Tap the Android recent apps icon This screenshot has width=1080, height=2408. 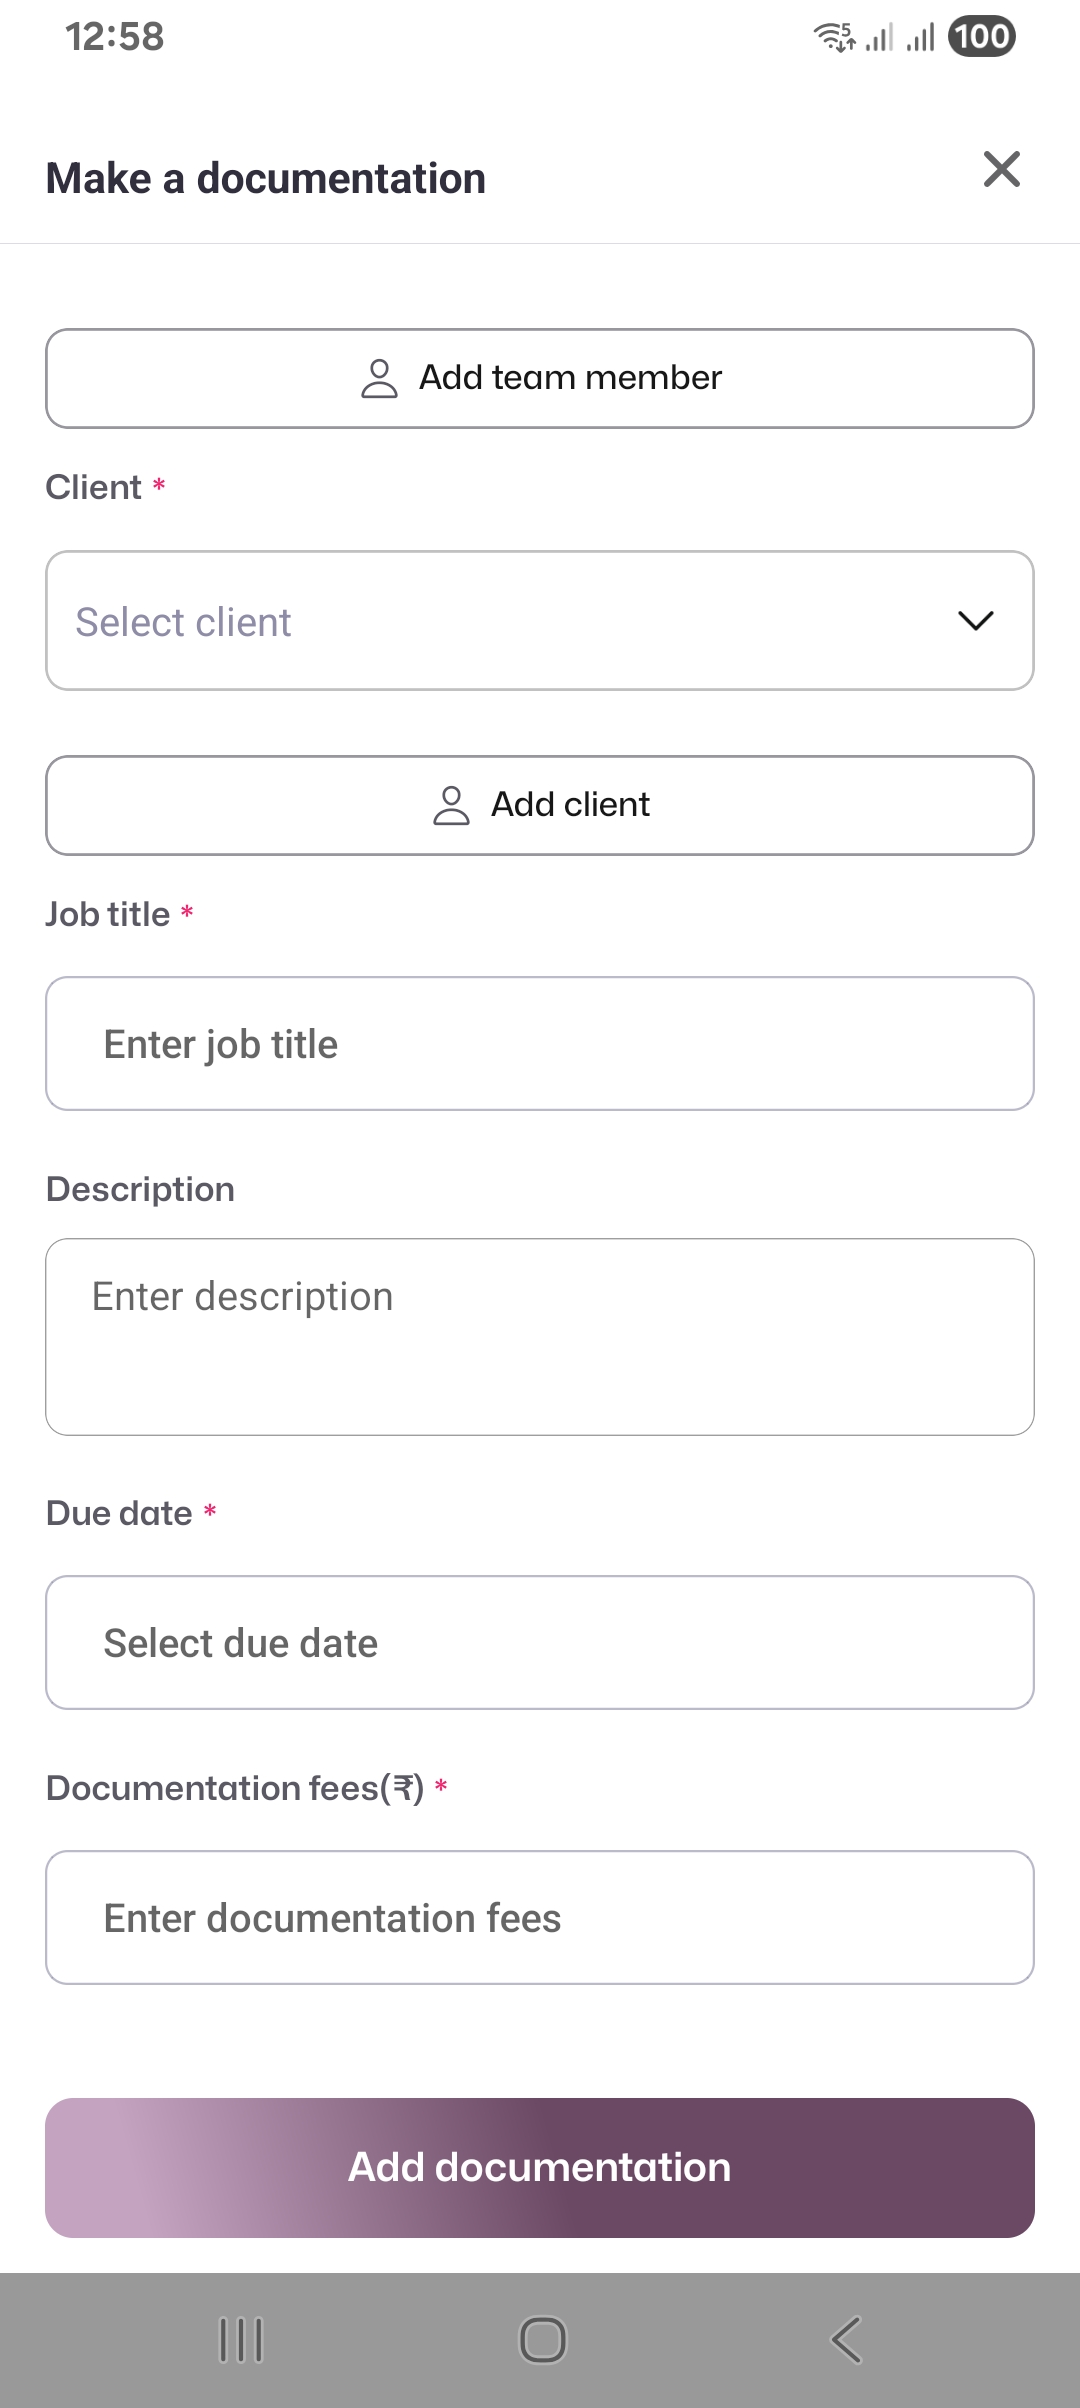[x=241, y=2340]
